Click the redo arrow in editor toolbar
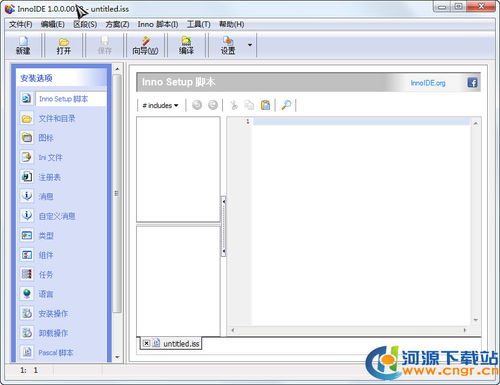 [213, 105]
